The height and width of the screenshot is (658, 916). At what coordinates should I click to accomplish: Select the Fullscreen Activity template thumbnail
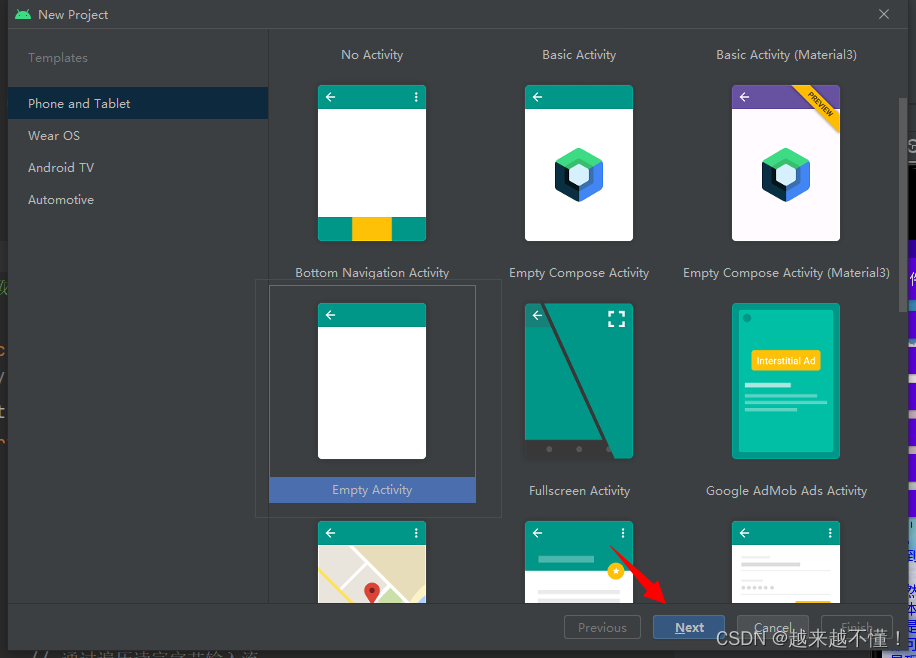pyautogui.click(x=578, y=381)
